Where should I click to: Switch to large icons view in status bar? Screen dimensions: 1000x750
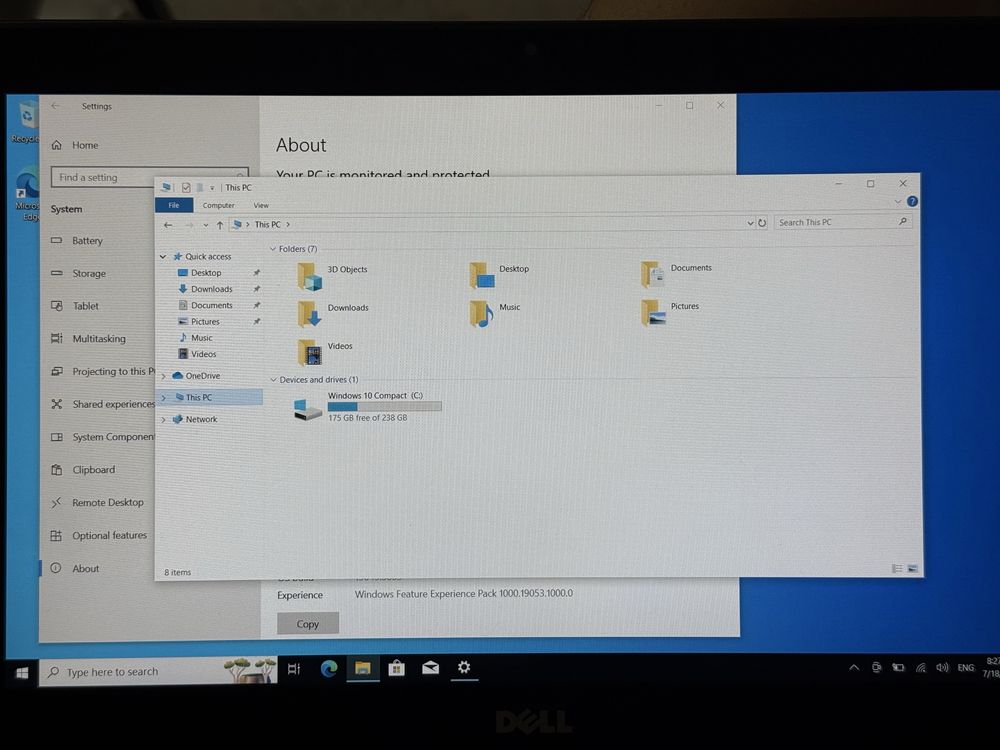[913, 568]
